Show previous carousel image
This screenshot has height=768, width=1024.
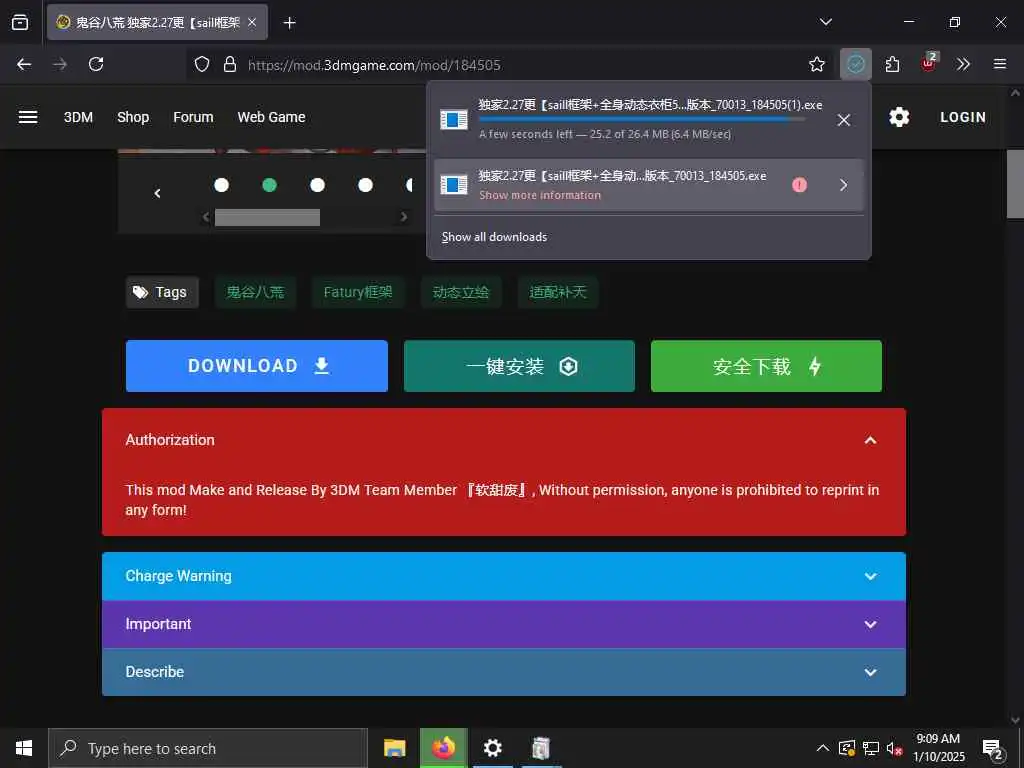157,193
